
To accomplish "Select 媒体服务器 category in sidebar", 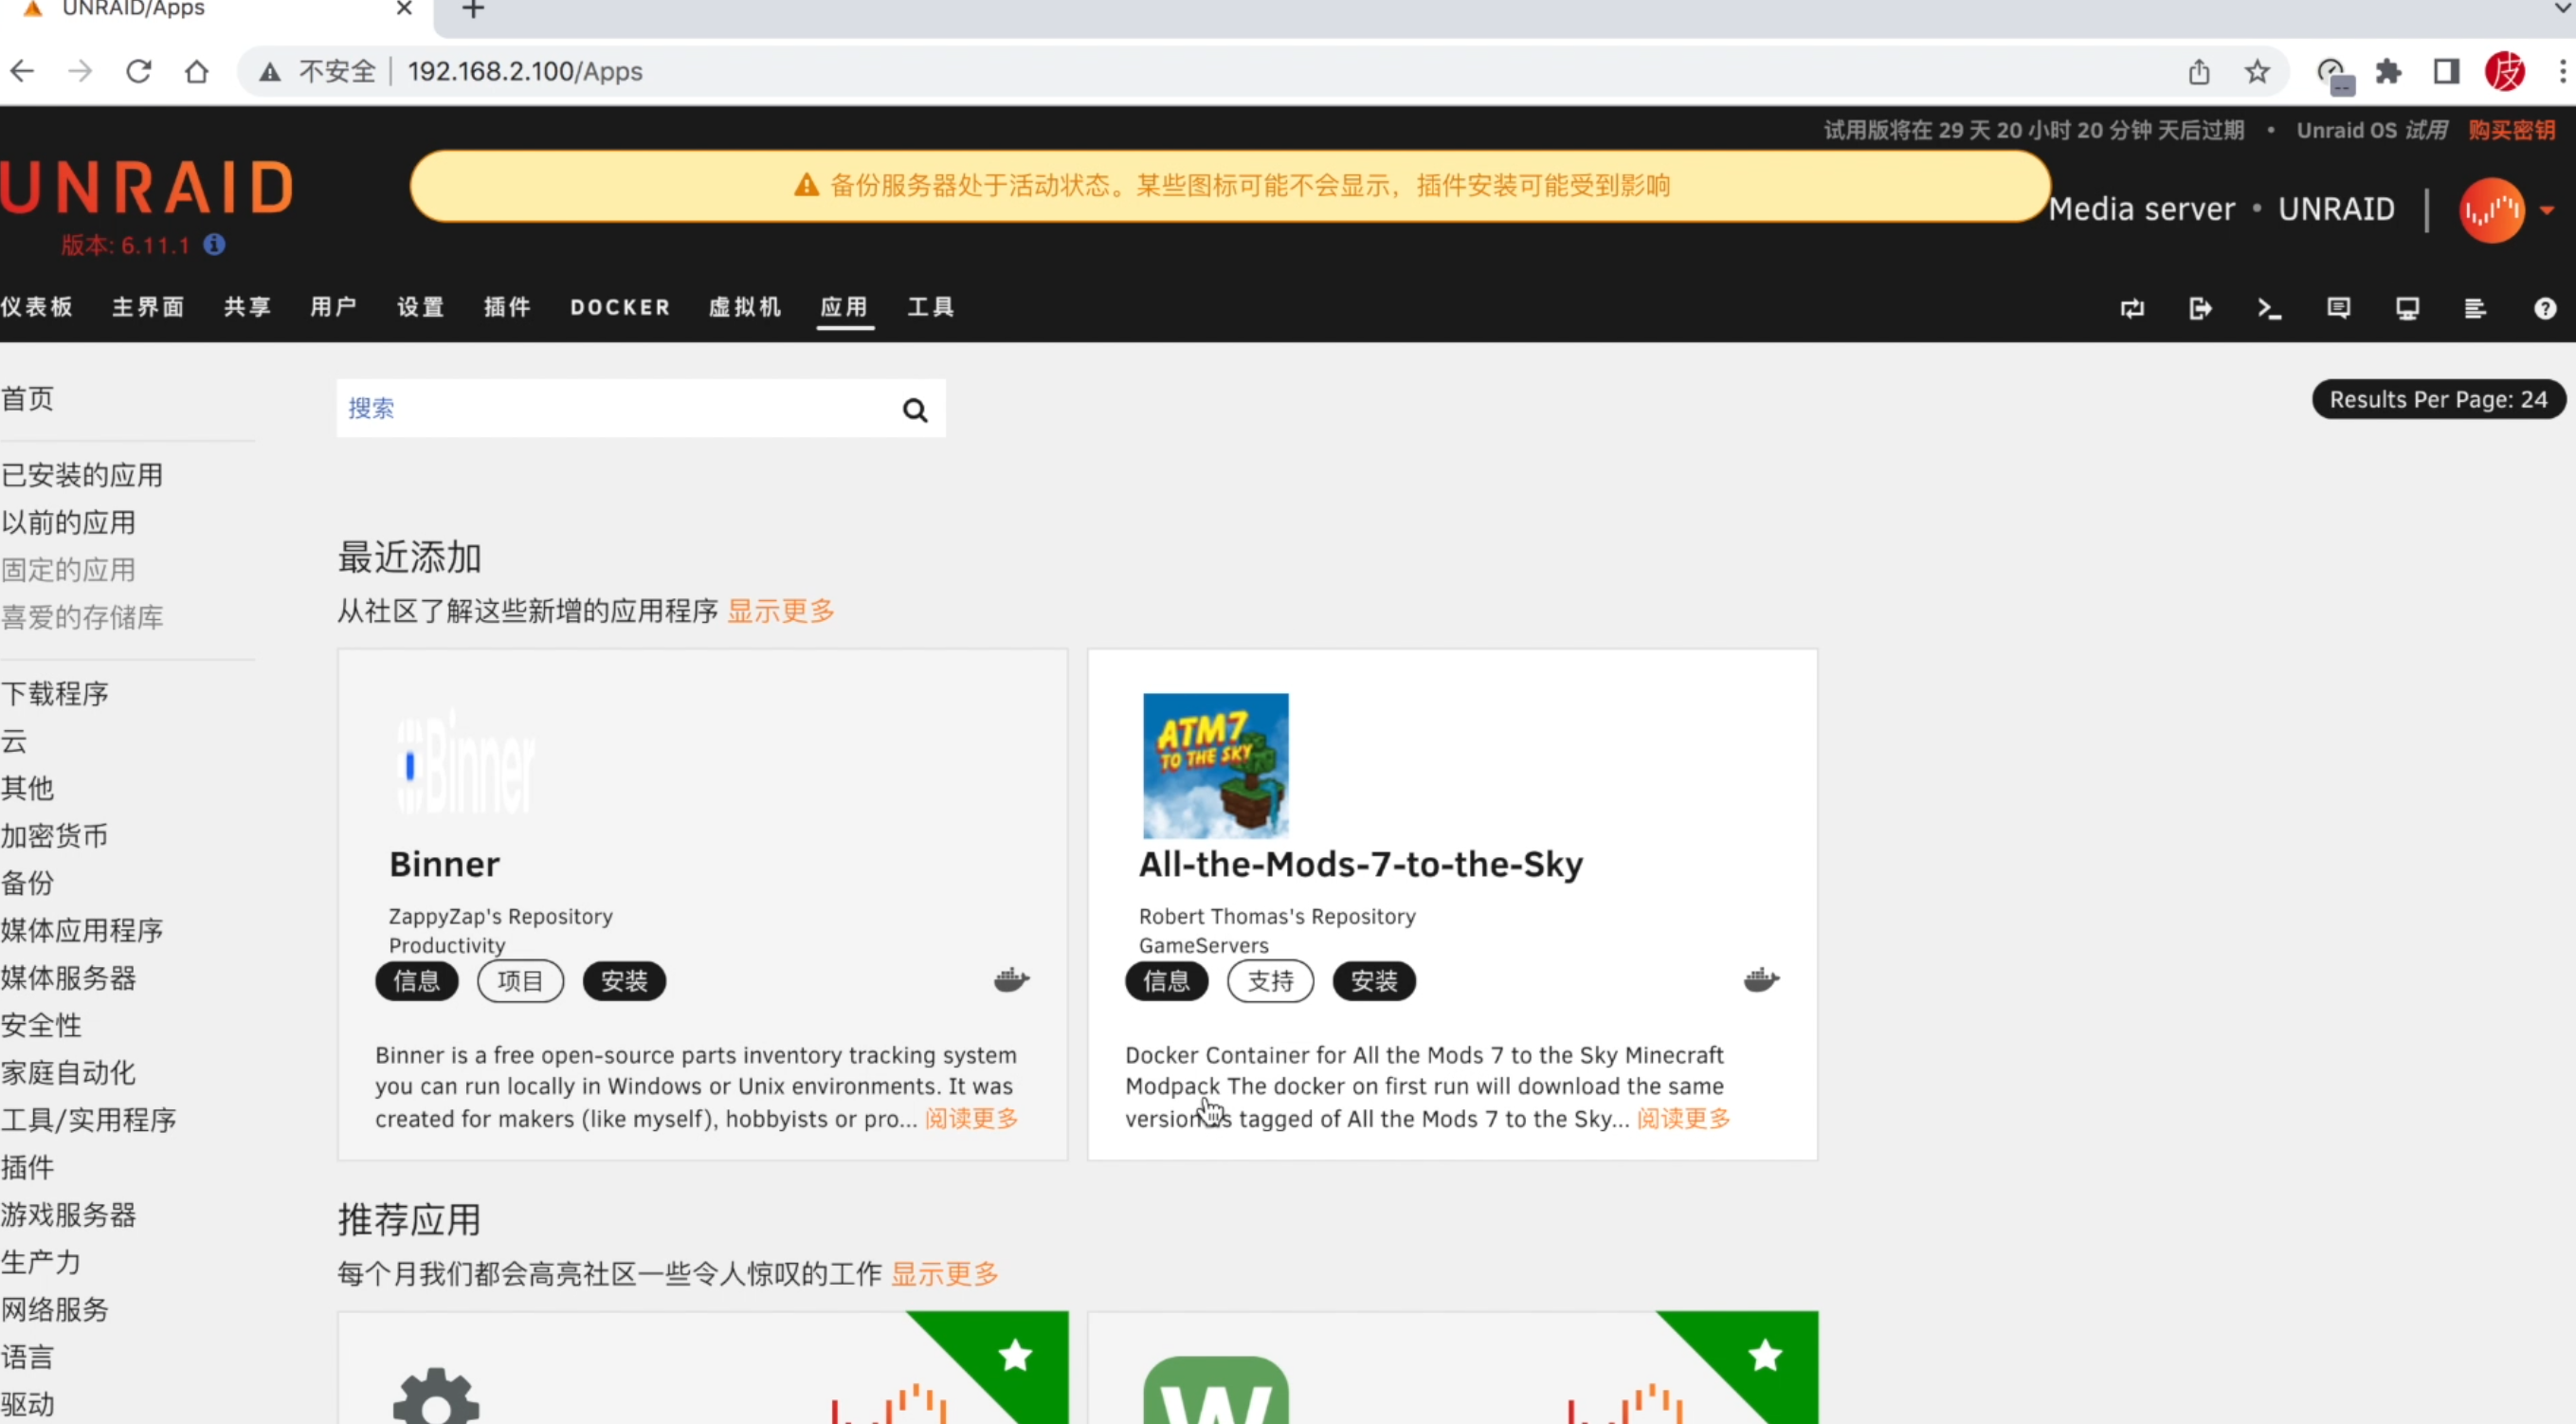I will coord(68,977).
